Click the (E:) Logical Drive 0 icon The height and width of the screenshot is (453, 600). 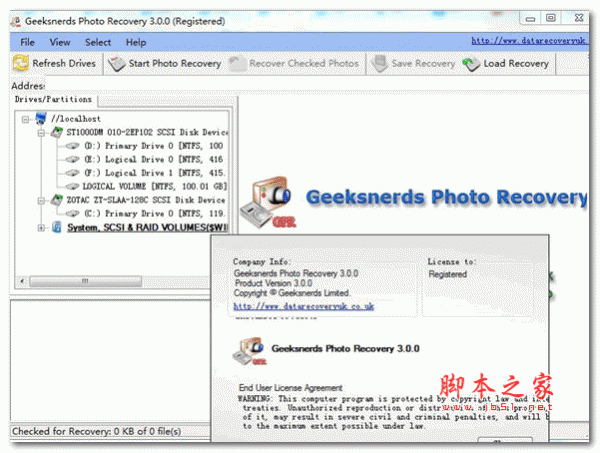point(72,159)
